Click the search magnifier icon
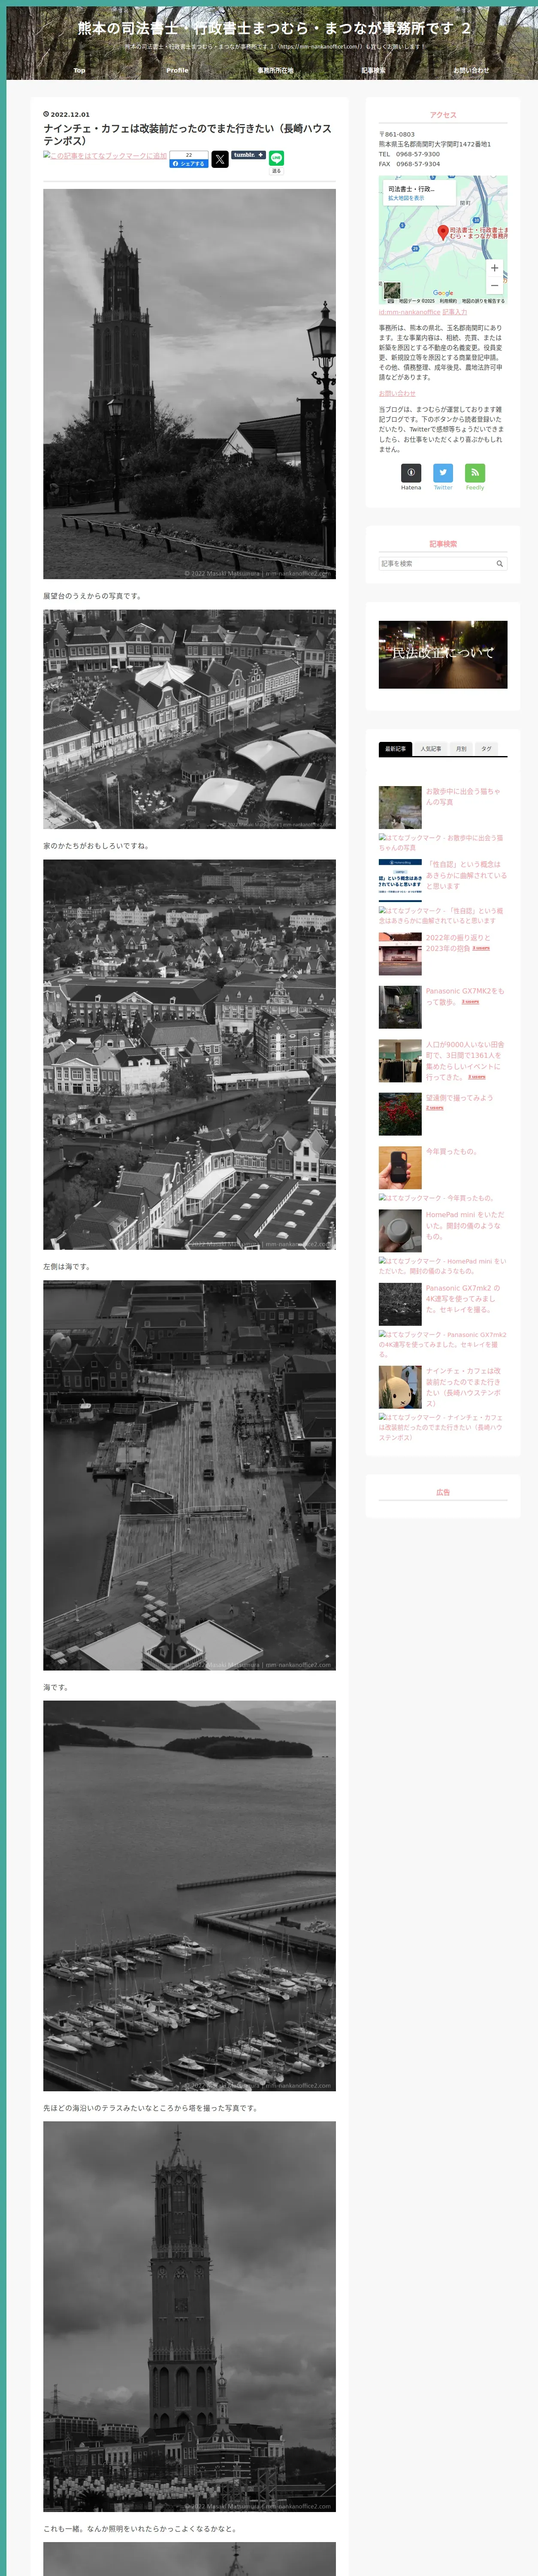Viewport: 538px width, 2576px height. coord(500,564)
